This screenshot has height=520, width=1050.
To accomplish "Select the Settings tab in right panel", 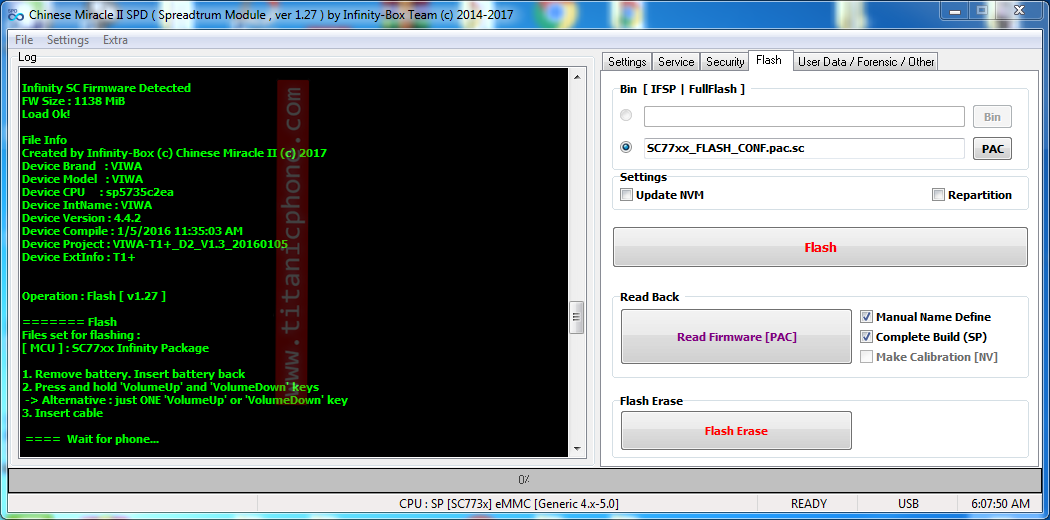I will point(627,62).
